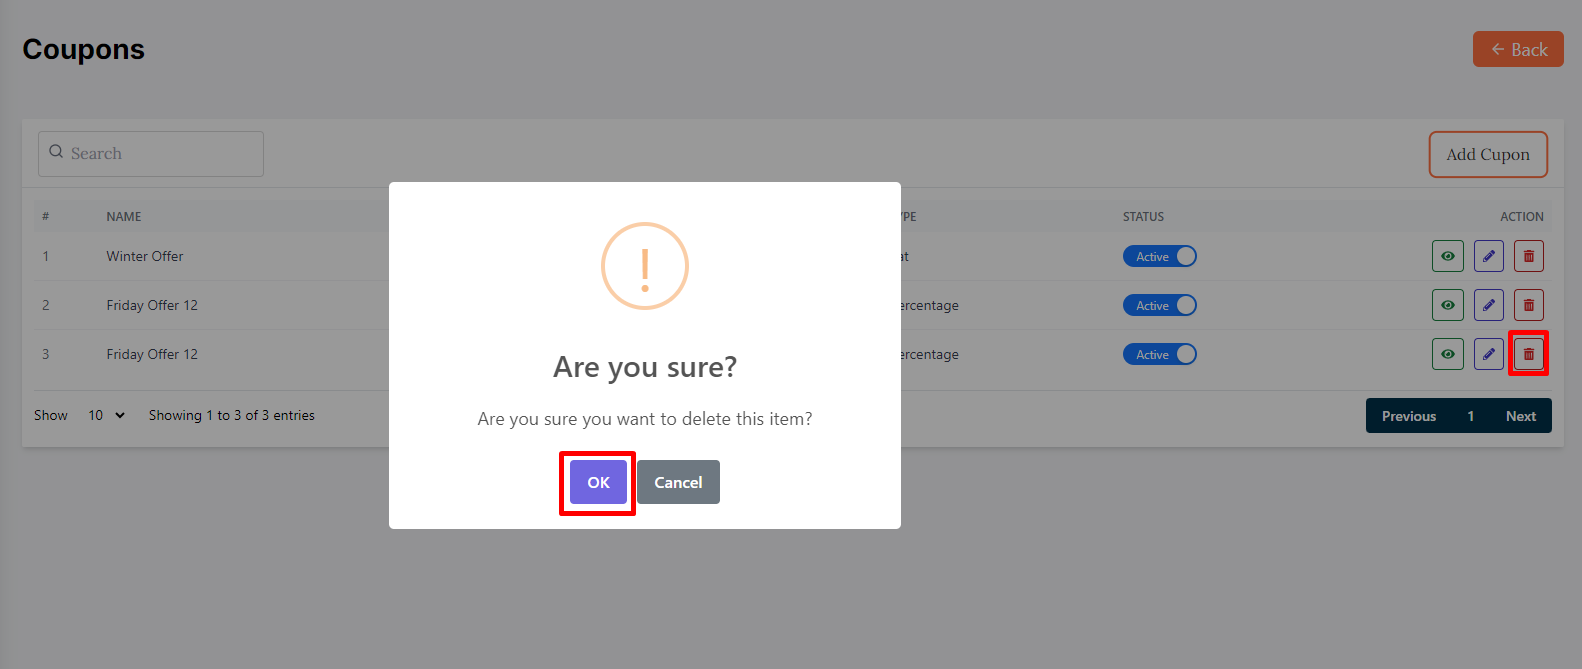
Task: View the Winter Offer coupon details
Action: (1447, 256)
